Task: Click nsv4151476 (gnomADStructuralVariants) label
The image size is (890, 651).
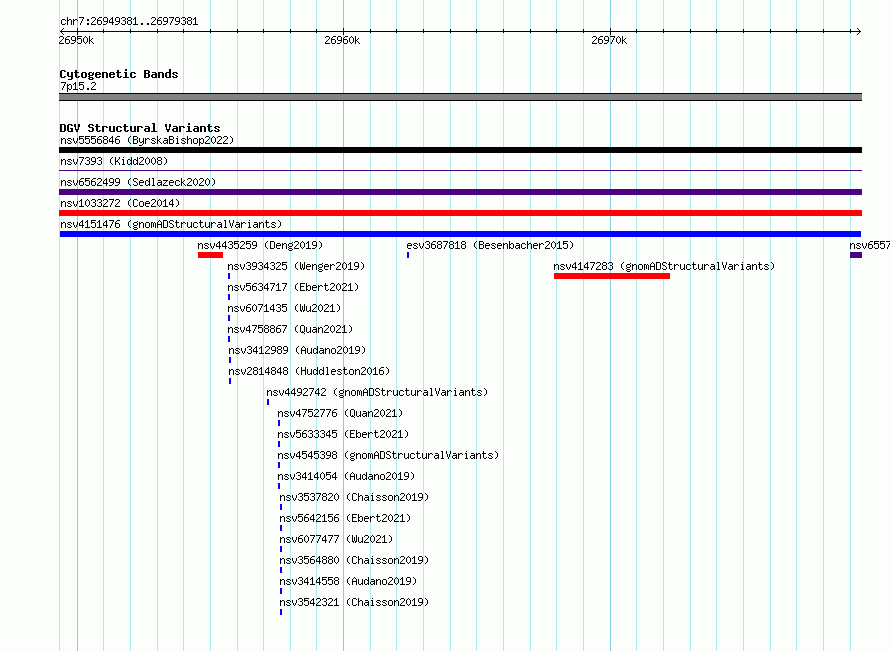Action: point(171,224)
